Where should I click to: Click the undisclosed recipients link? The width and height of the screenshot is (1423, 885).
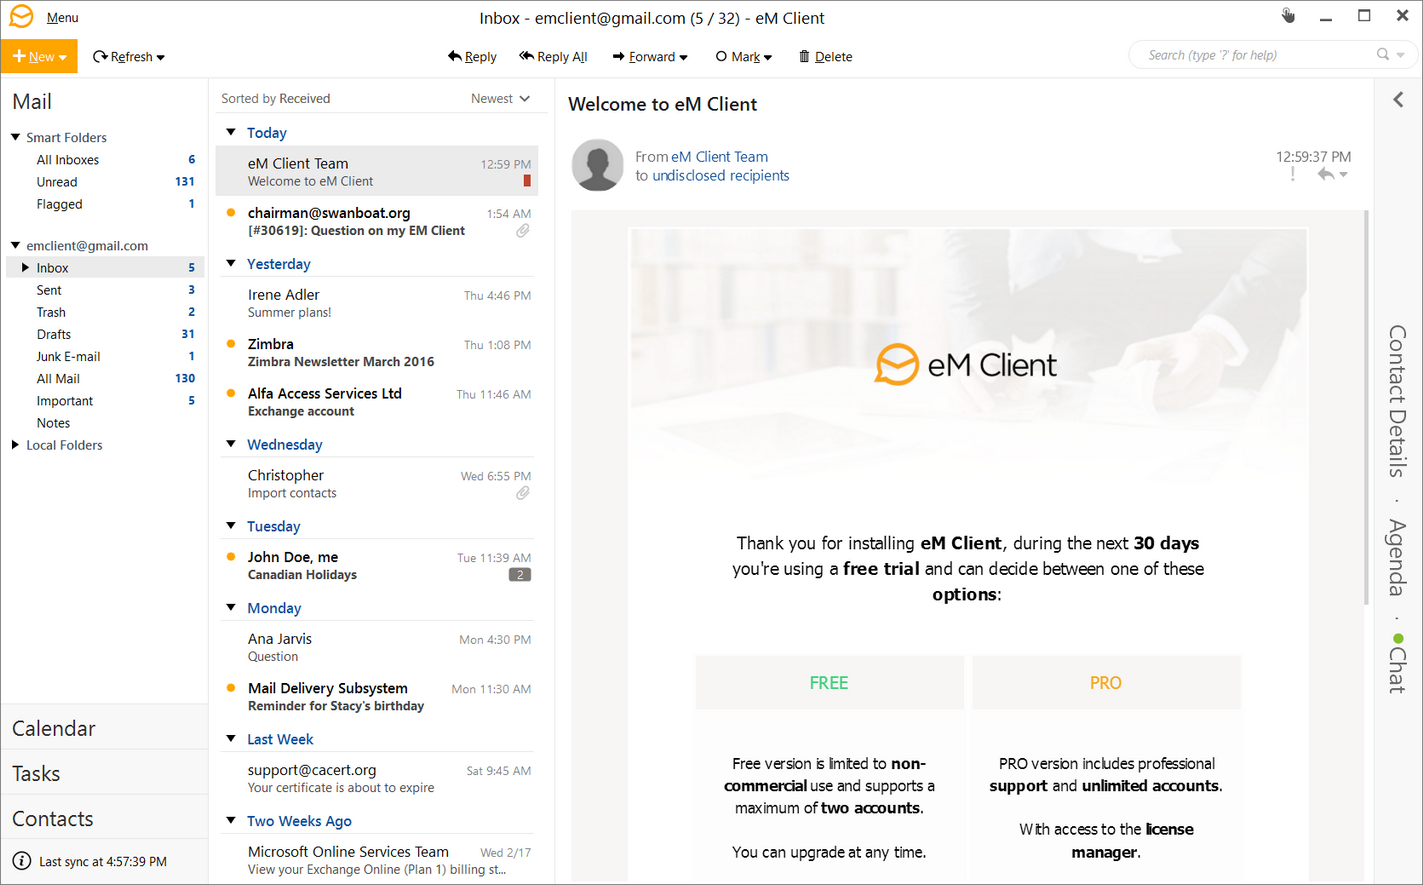721,175
